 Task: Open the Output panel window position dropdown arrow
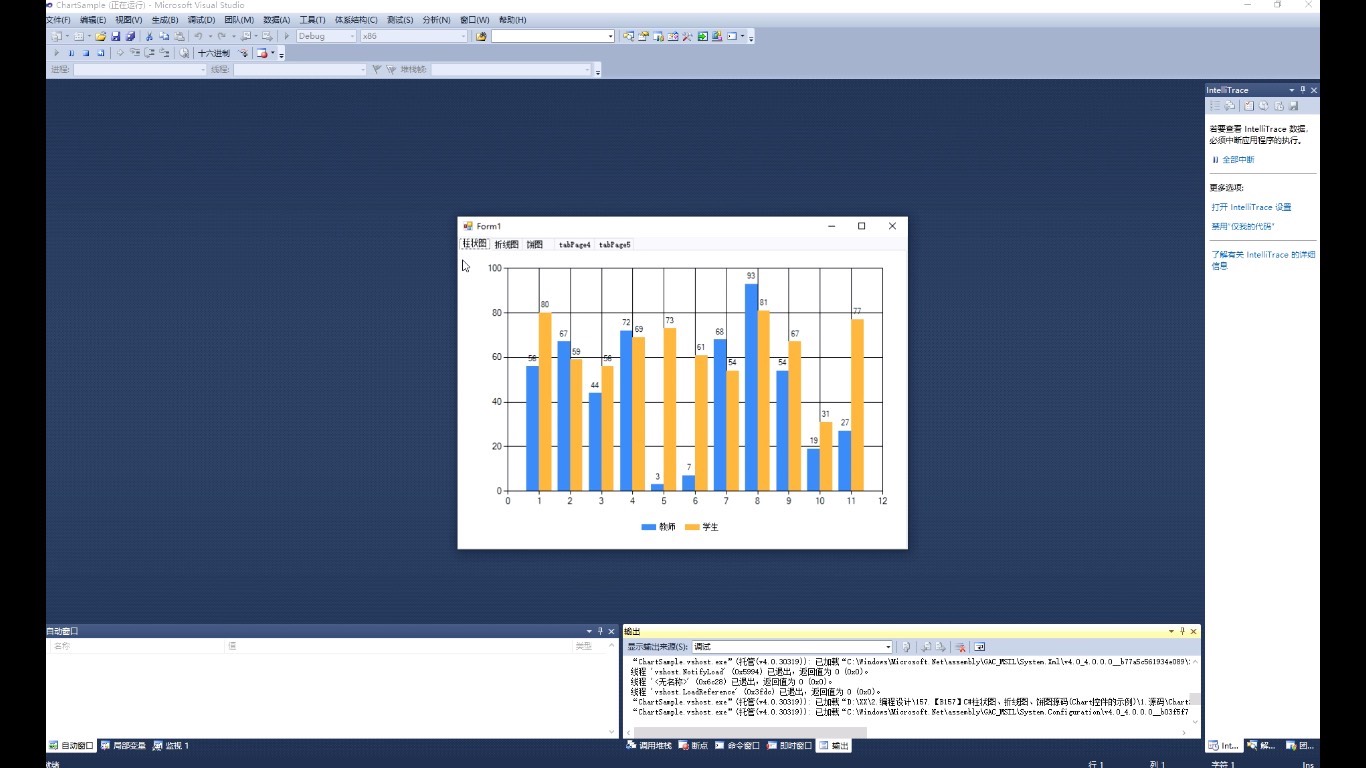point(1171,631)
